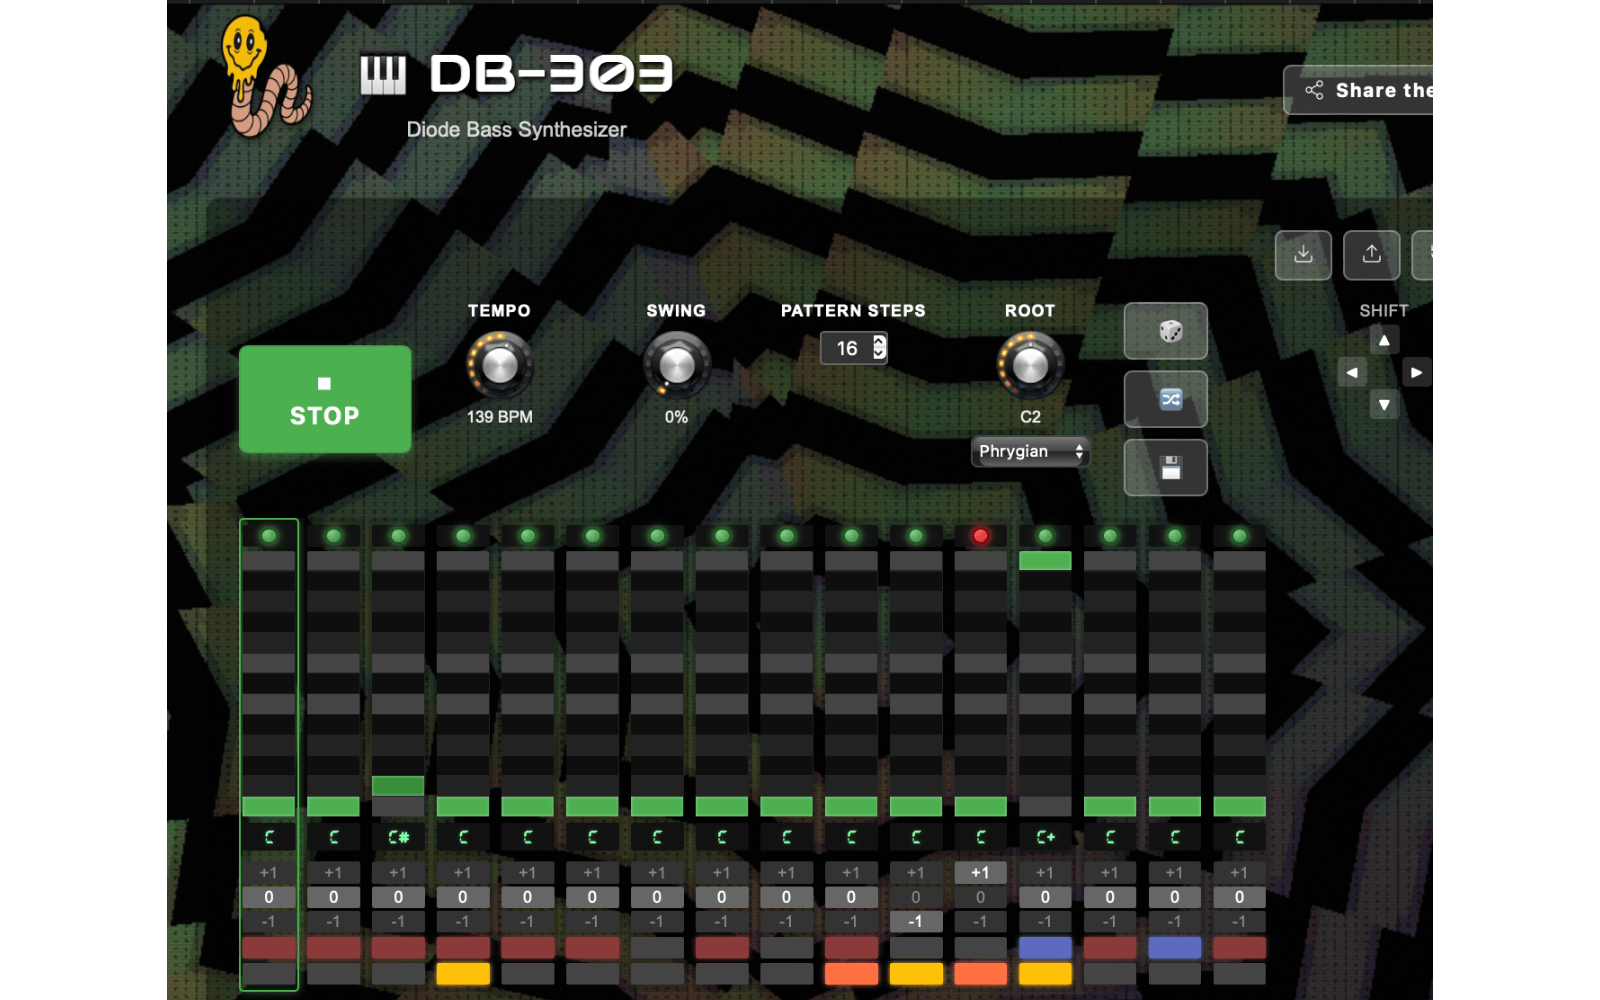
Task: Shift the pattern left with the left arrow
Action: click(x=1351, y=372)
